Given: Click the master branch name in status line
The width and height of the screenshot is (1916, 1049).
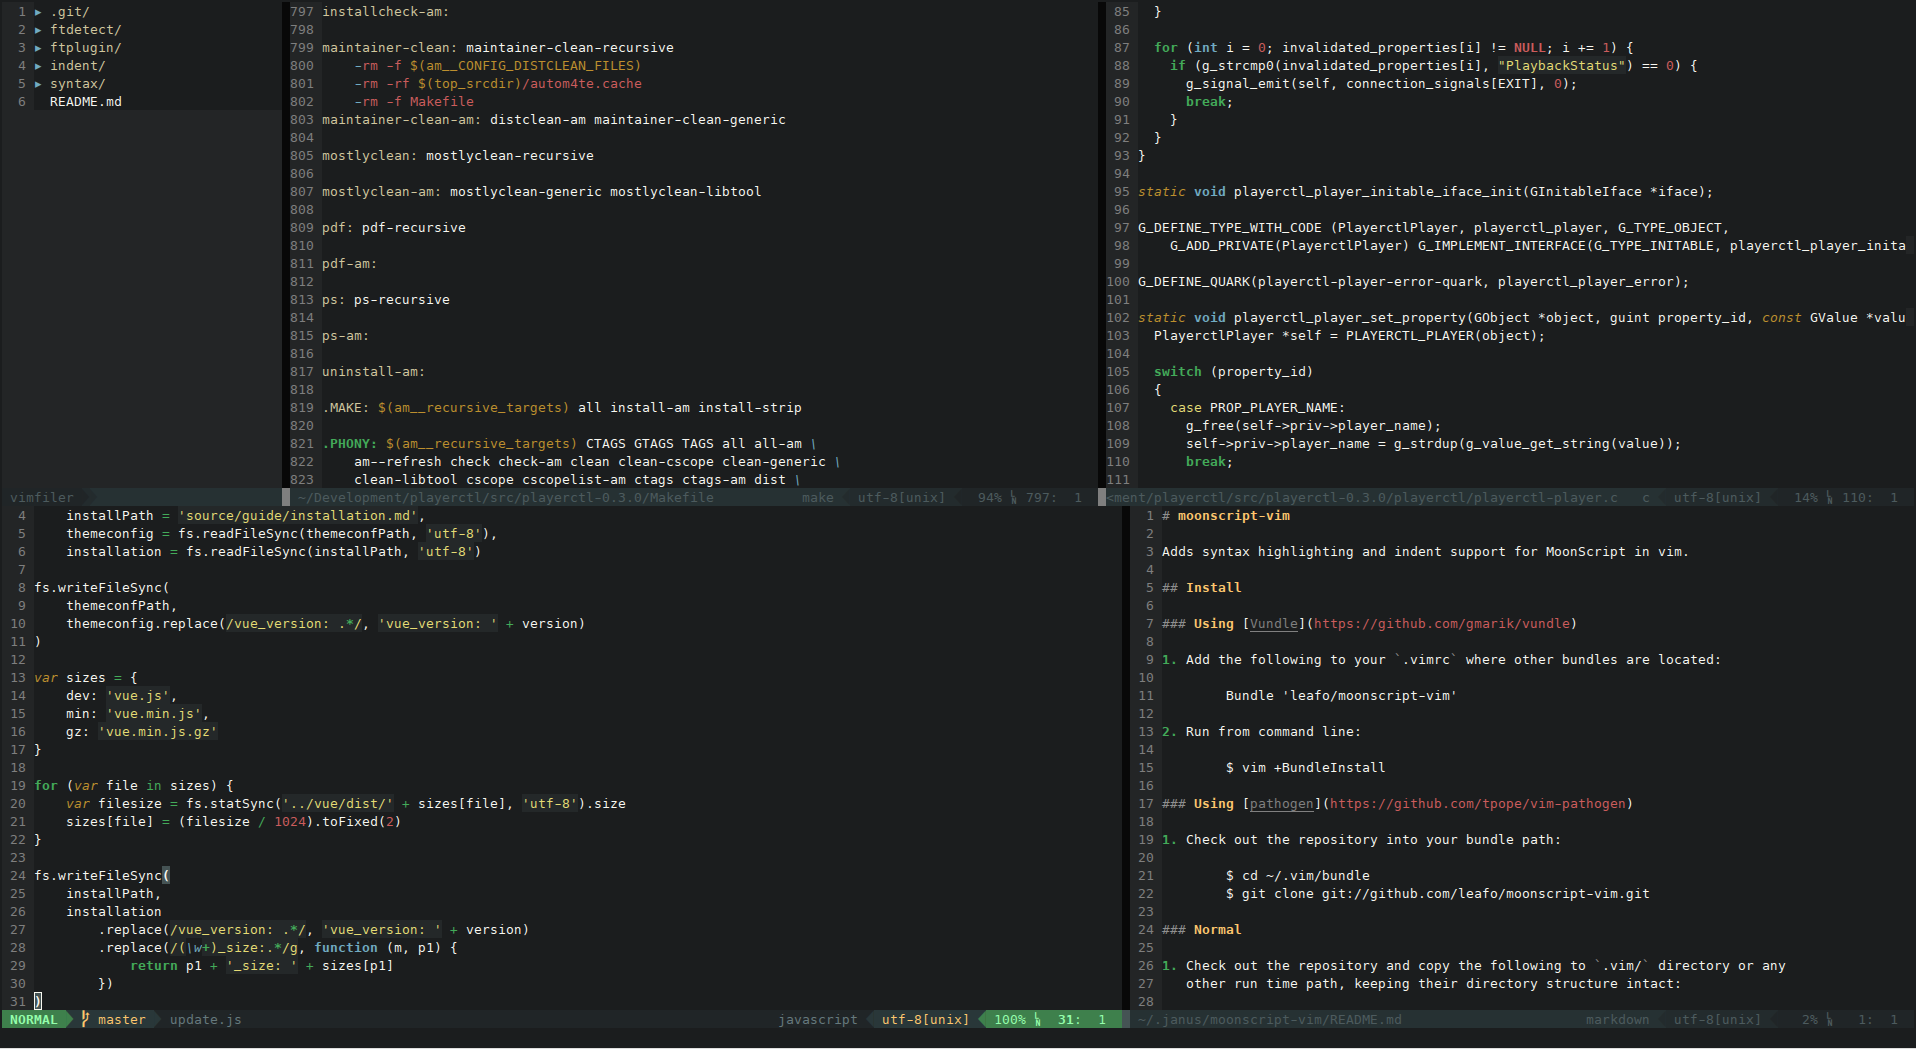Looking at the screenshot, I should coord(122,1020).
